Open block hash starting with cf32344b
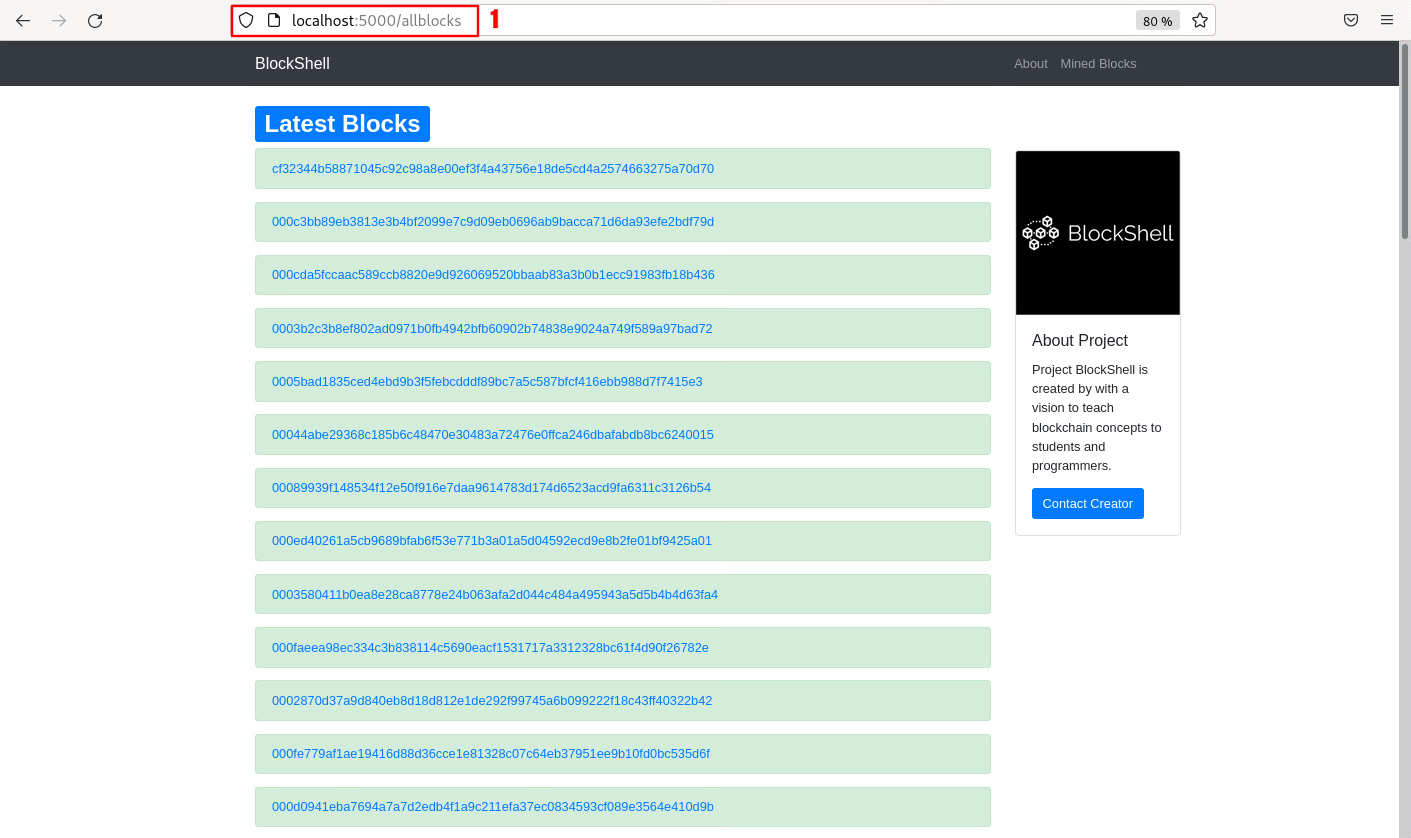This screenshot has height=838, width=1411. click(x=493, y=168)
